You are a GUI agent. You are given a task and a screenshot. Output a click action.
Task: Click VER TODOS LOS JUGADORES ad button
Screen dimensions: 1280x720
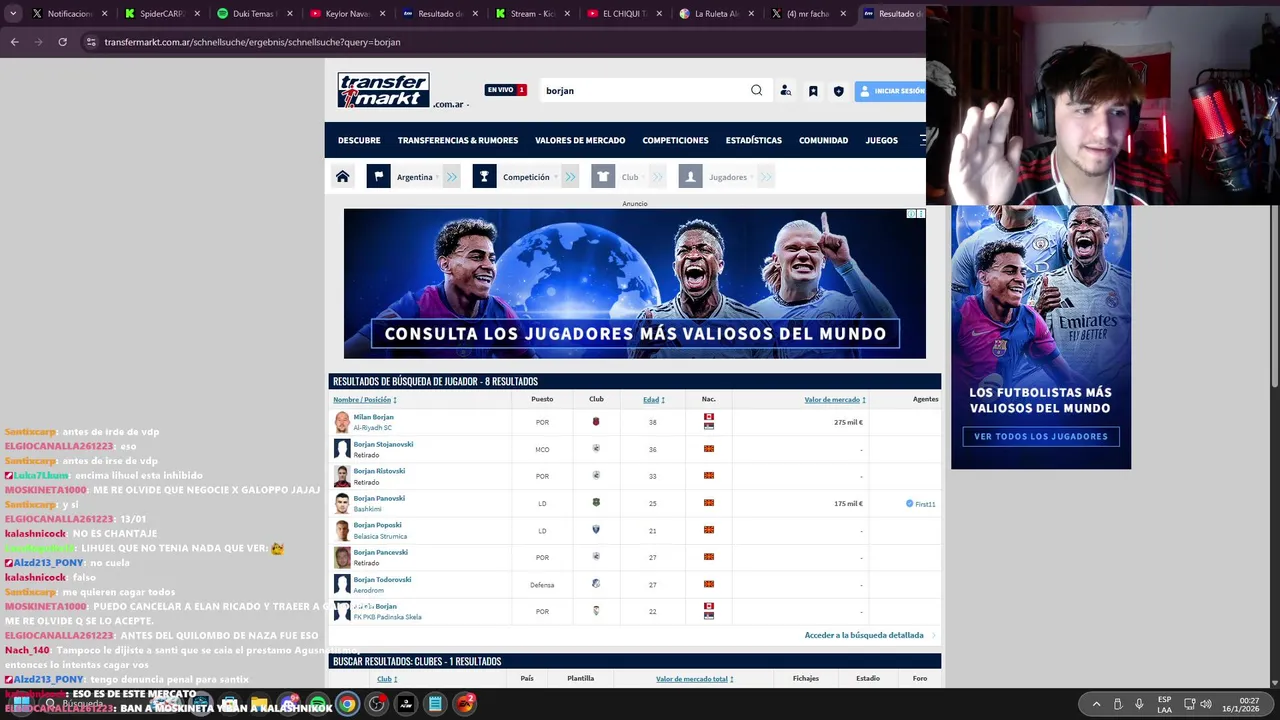1040,437
